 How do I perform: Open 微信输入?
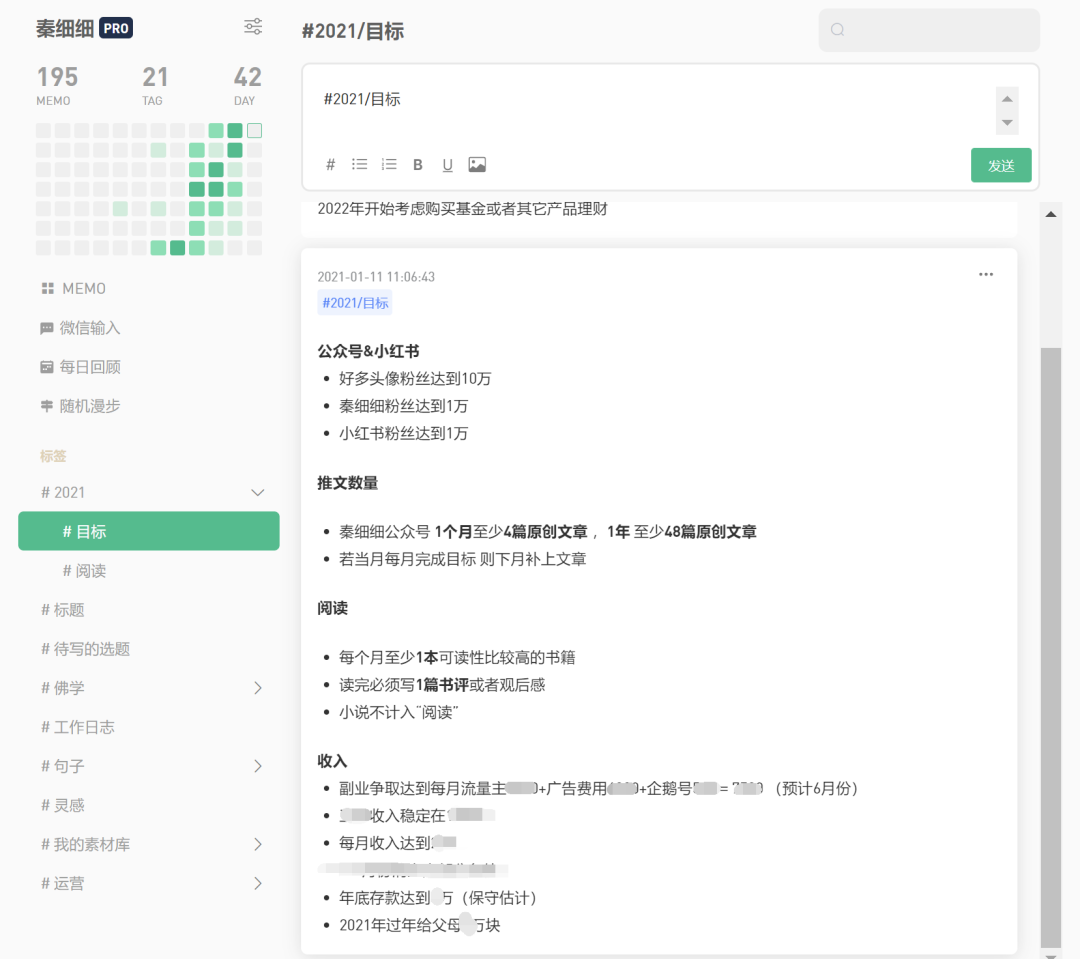(81, 328)
